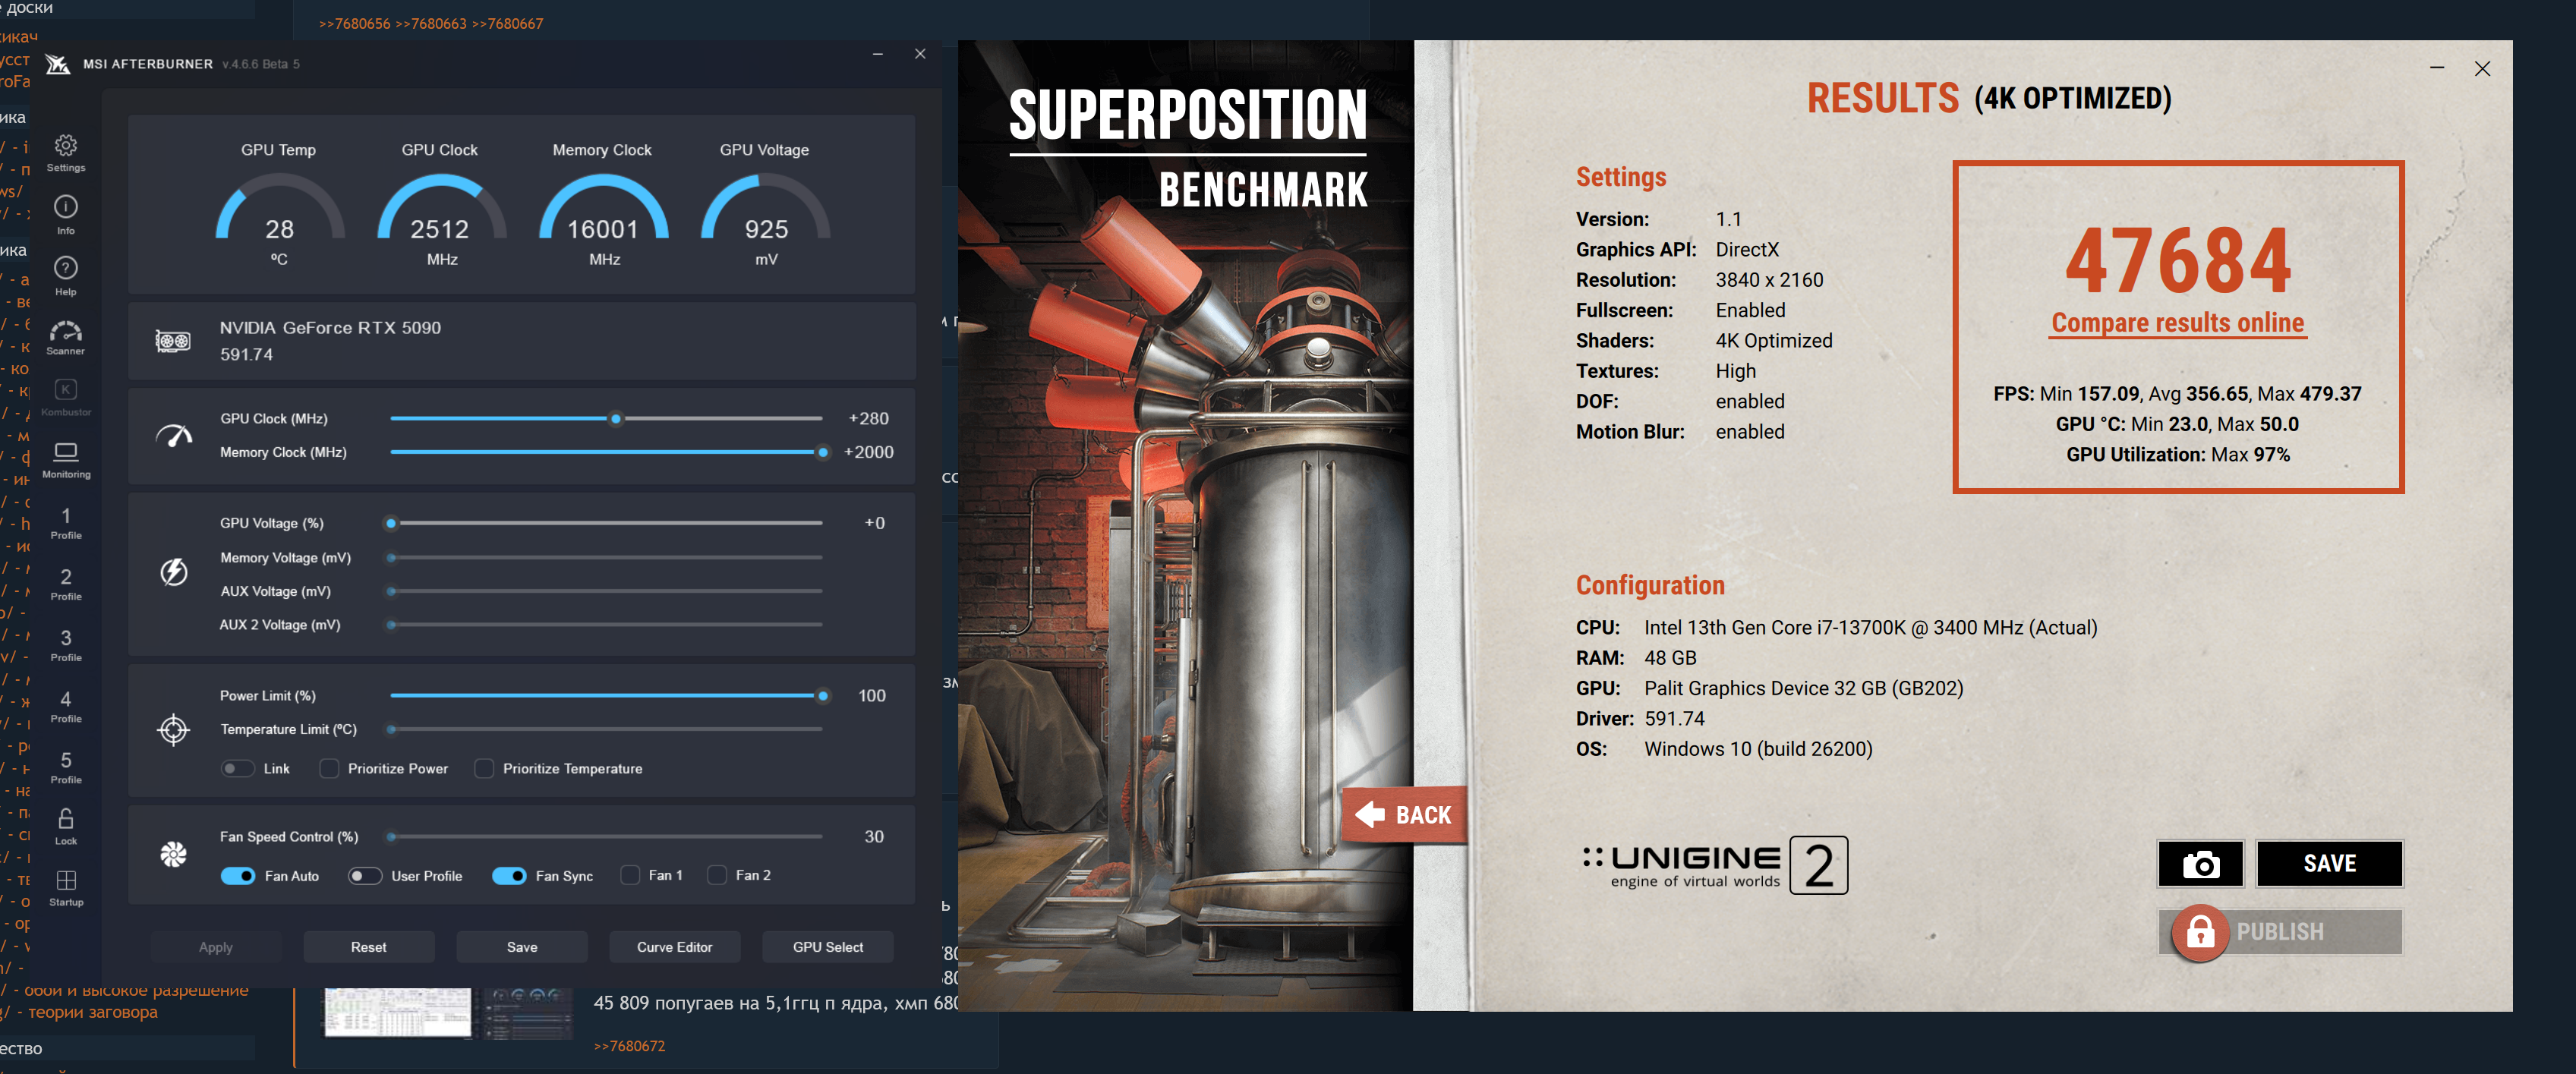Take screenshot with camera icon button
Viewport: 2576px width, 1074px height.
(x=2200, y=864)
